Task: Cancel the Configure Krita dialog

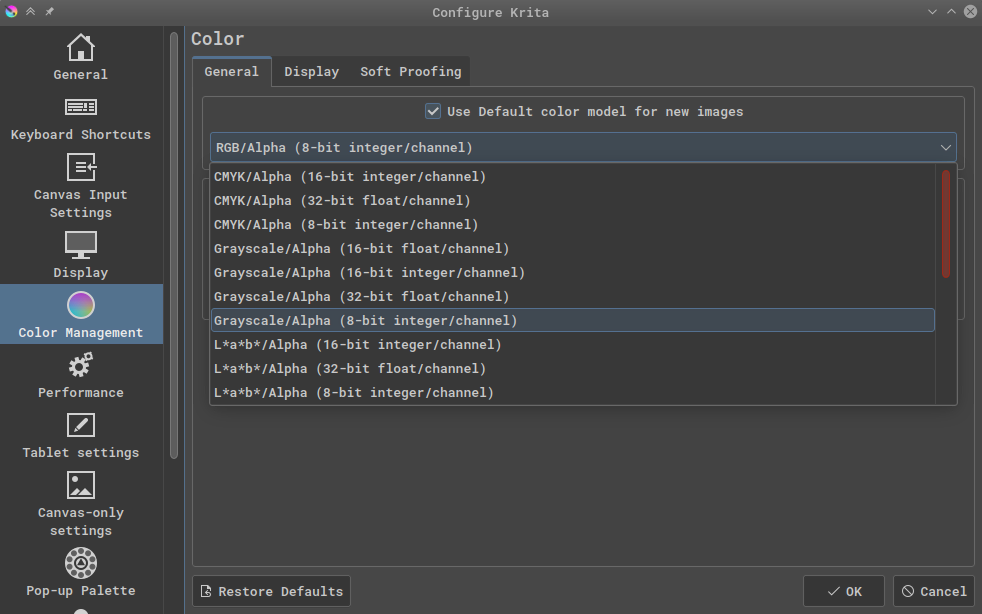Action: (934, 591)
